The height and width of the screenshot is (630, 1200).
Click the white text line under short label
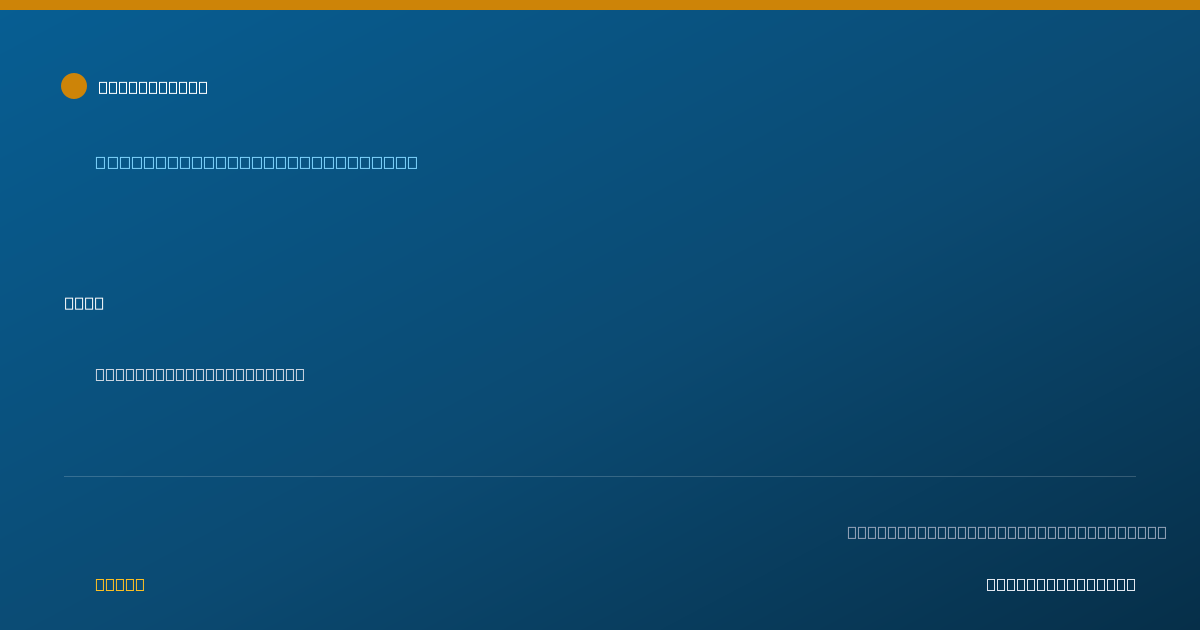(200, 374)
